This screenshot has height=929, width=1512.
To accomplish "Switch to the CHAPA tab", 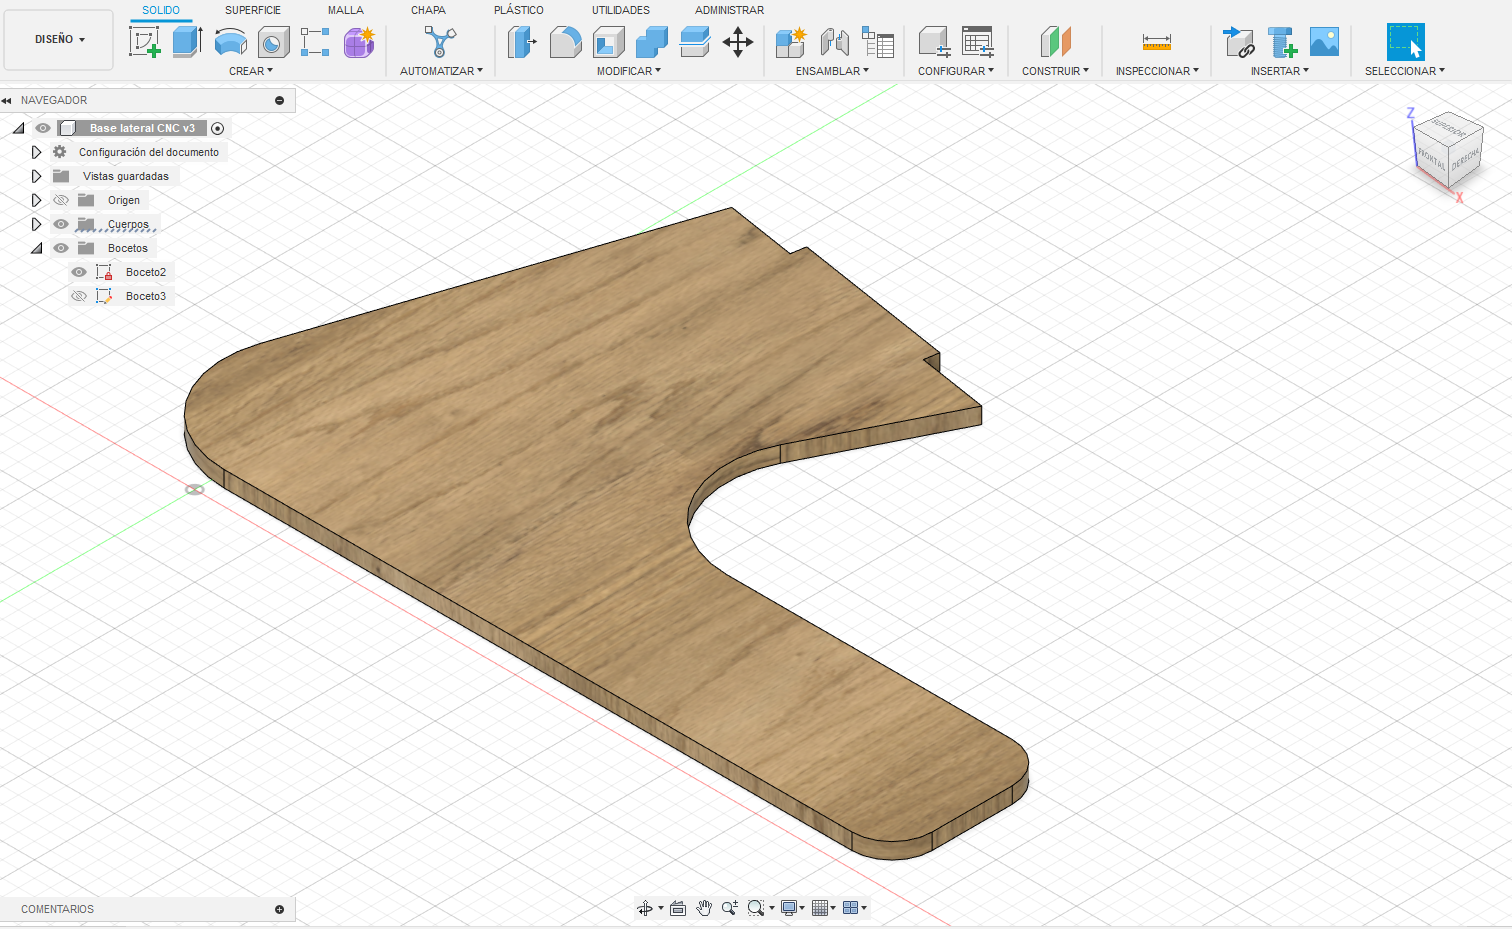I will [428, 10].
